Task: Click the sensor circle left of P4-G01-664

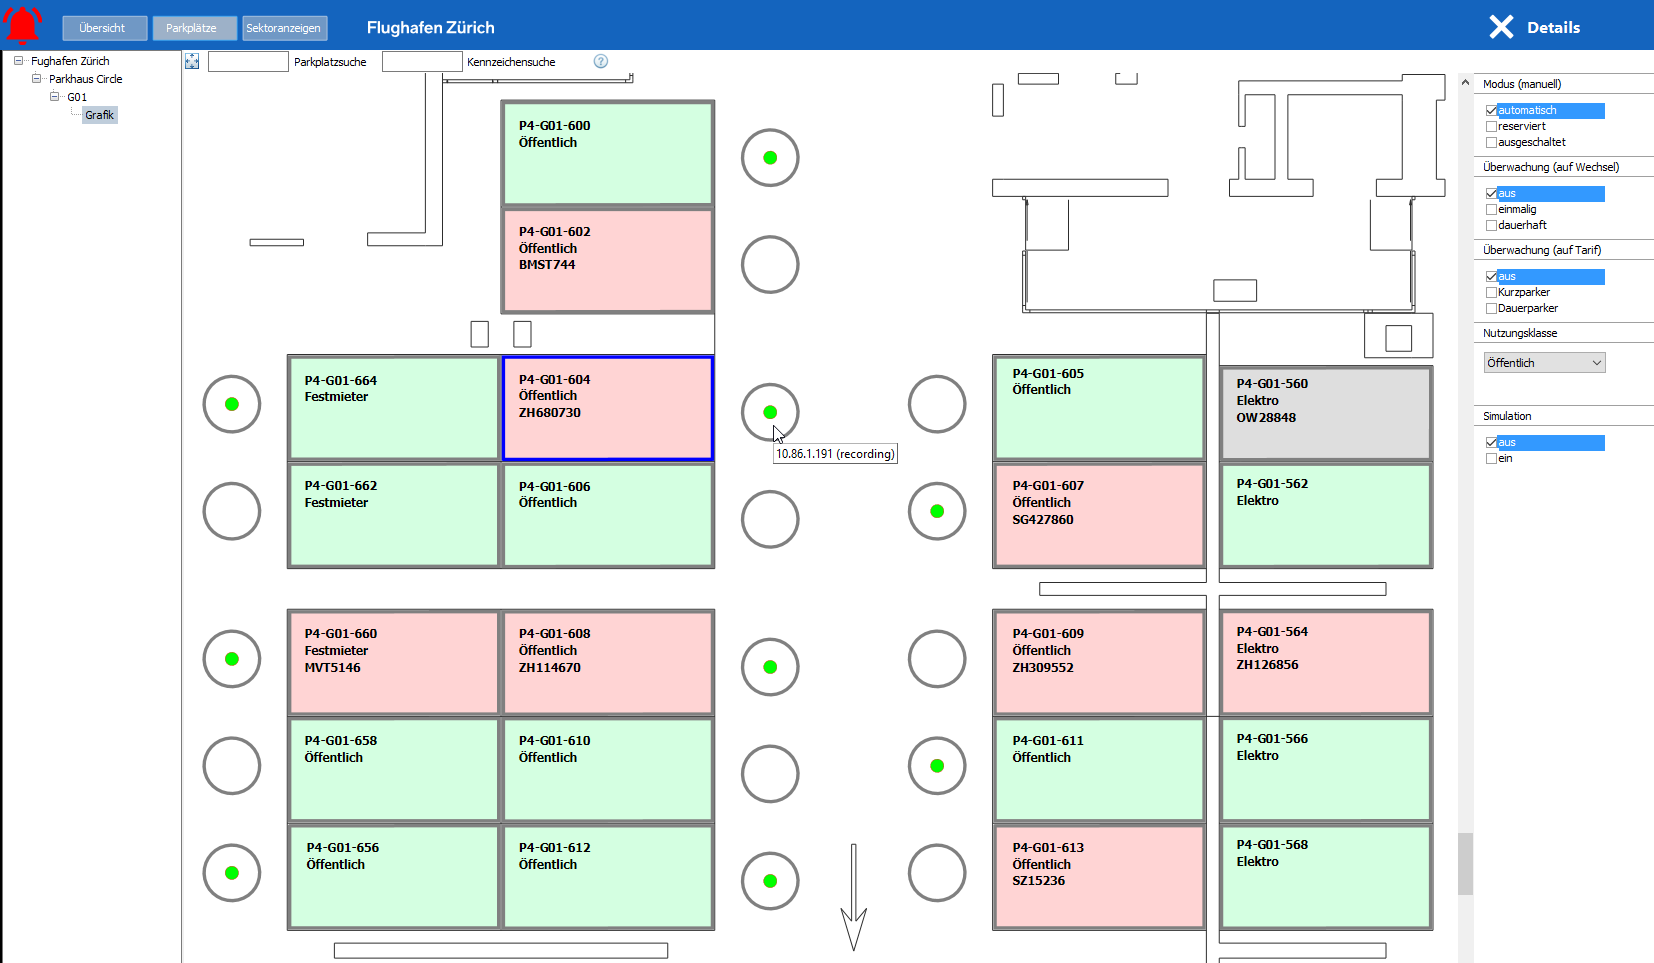Action: pos(232,404)
